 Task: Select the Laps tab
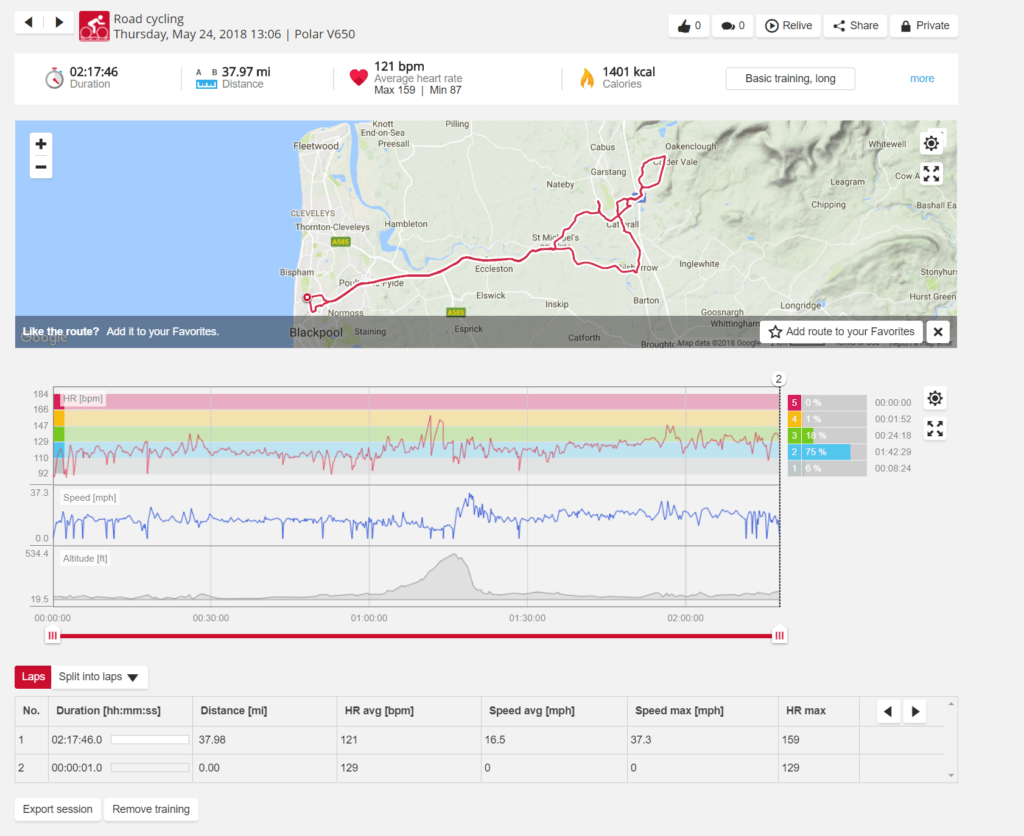(x=33, y=677)
